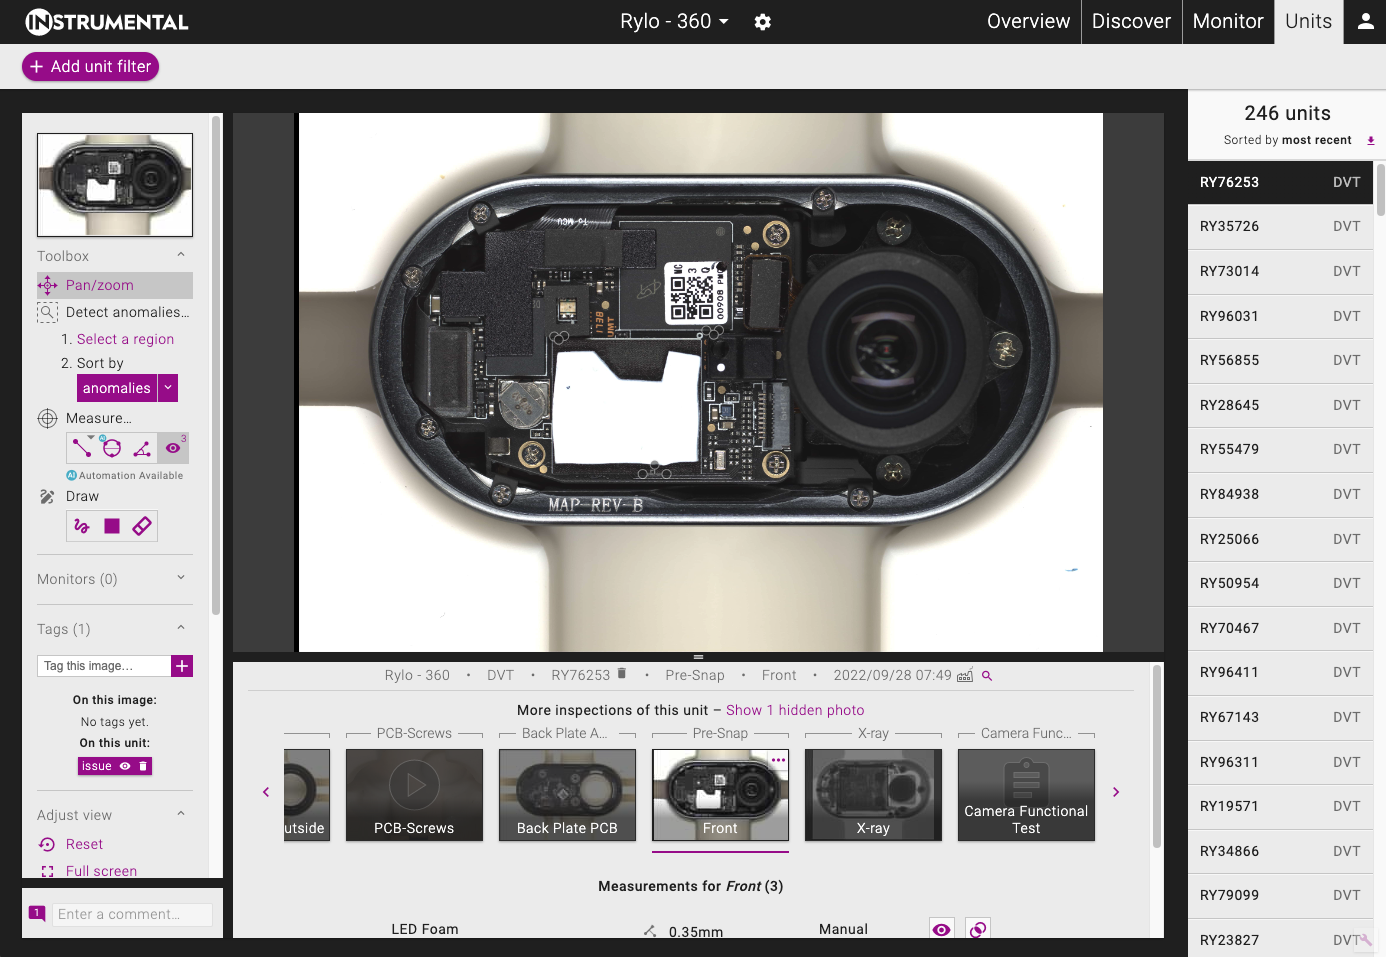Click trash icon next to RY76253

pyautogui.click(x=622, y=674)
